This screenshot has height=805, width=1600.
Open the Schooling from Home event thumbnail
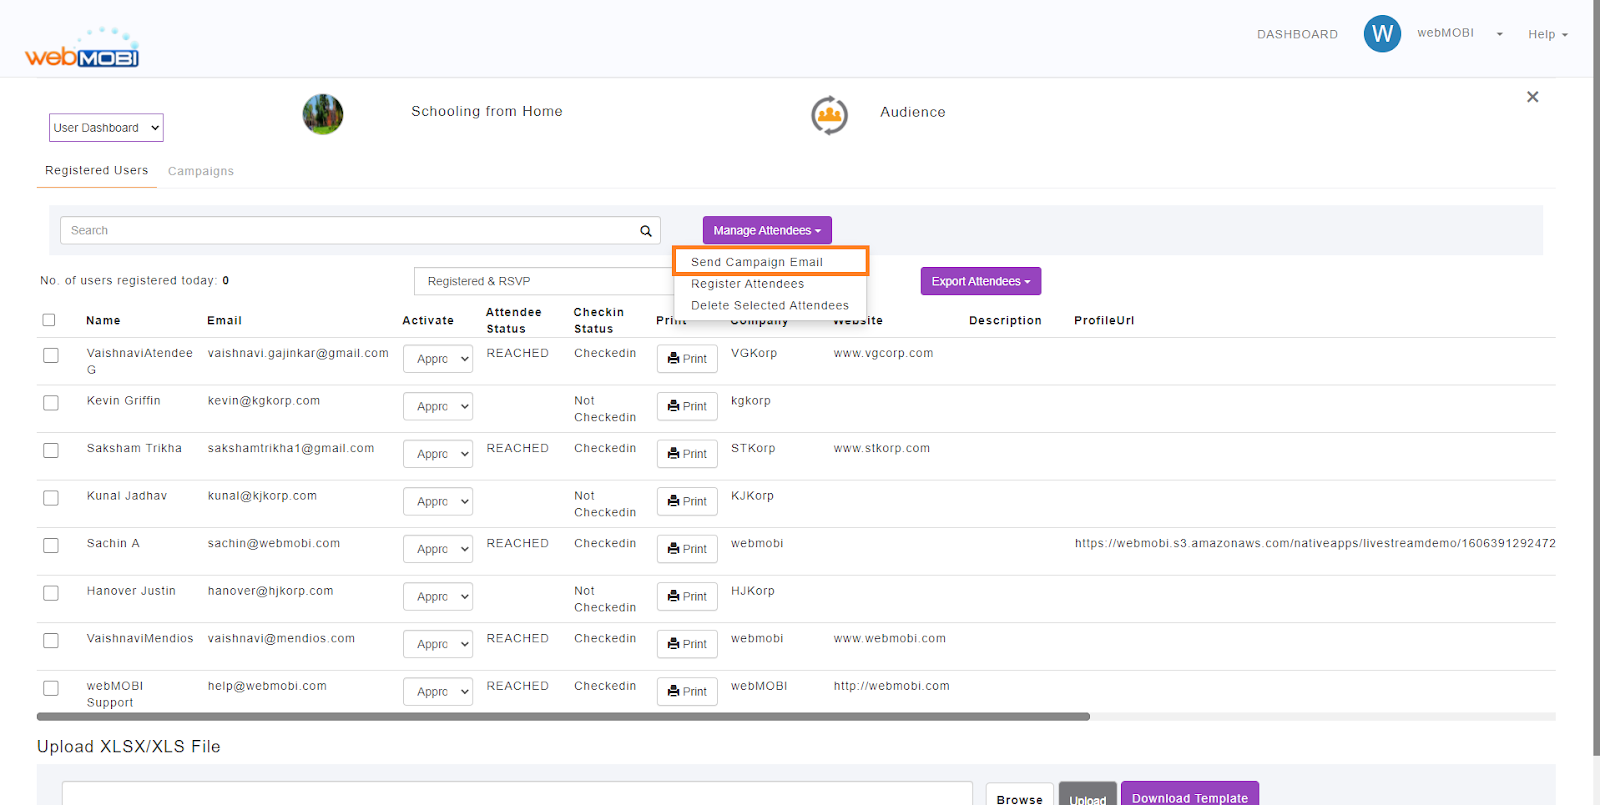click(323, 114)
